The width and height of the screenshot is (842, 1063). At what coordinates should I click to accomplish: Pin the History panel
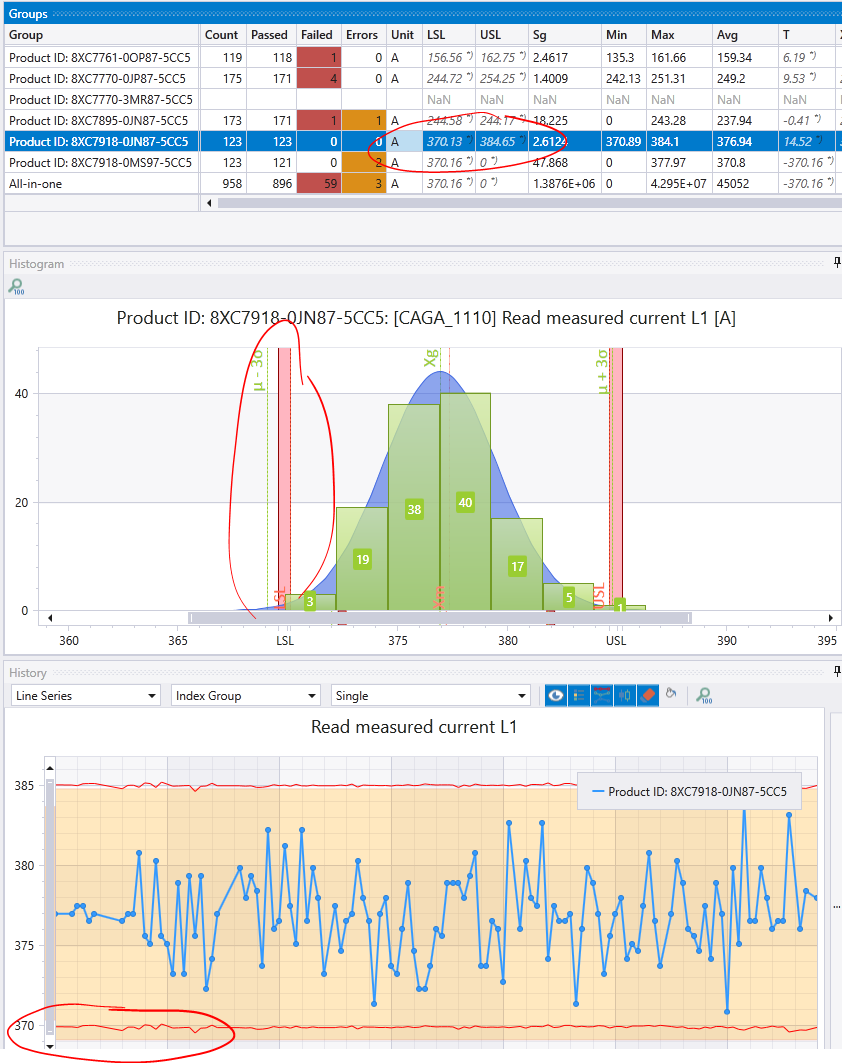pyautogui.click(x=837, y=672)
